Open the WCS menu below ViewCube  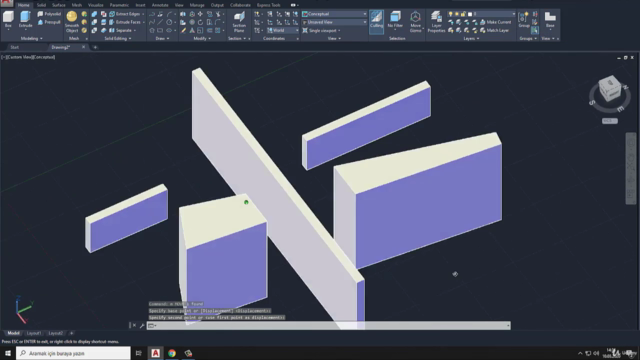610,121
